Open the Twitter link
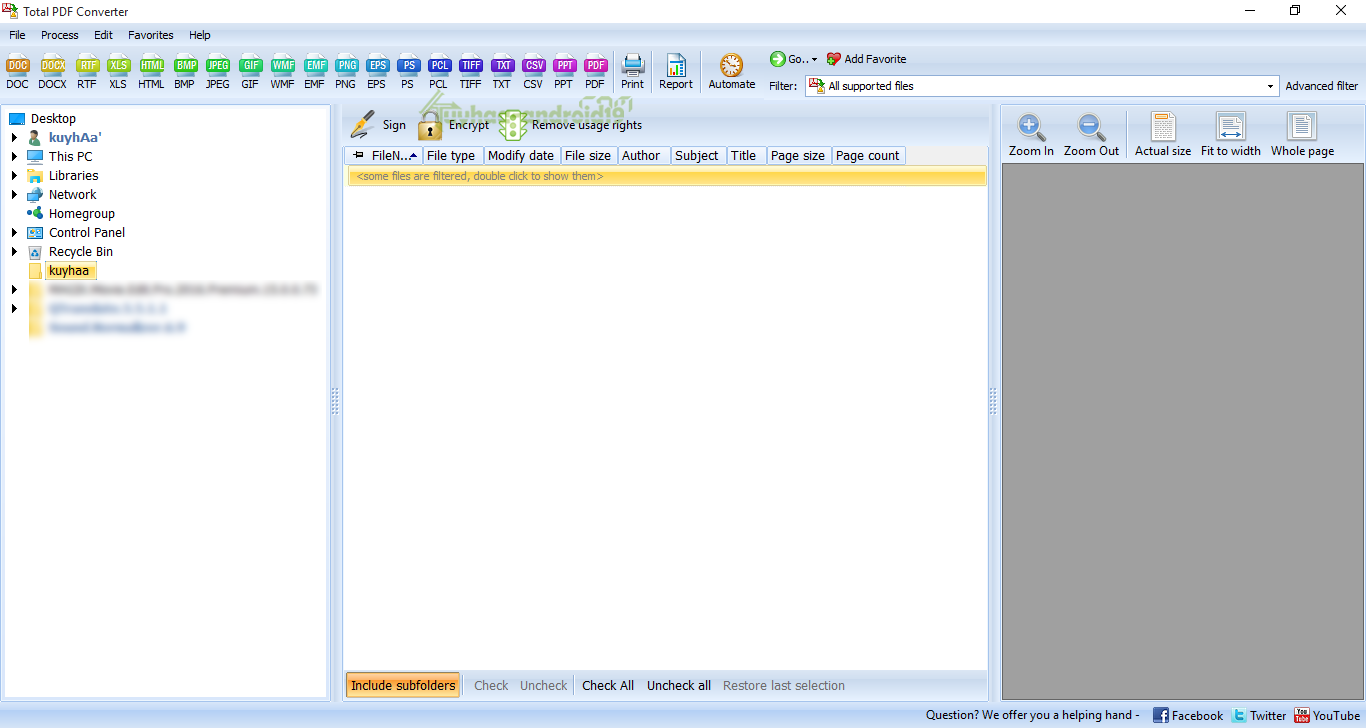Image resolution: width=1366 pixels, height=728 pixels. tap(1259, 715)
